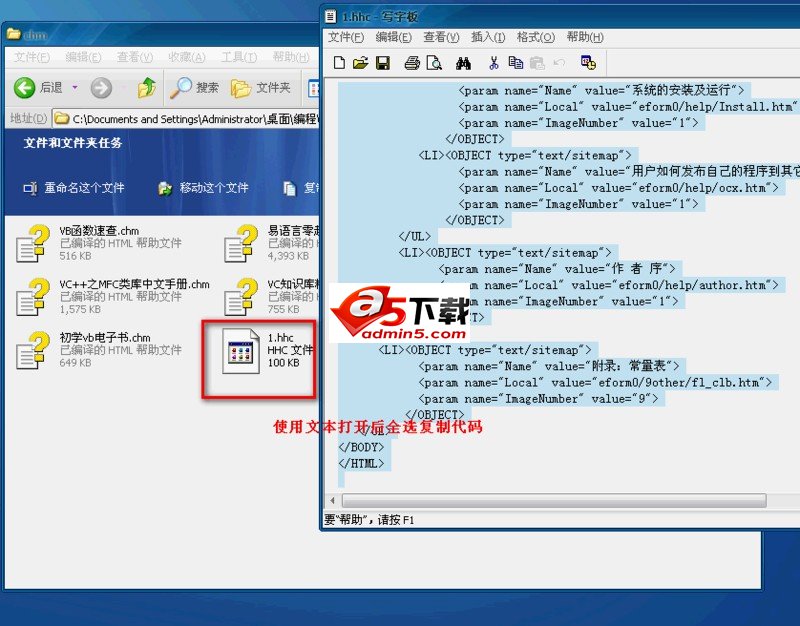Click the Undo arrow icon in WordPad
The width and height of the screenshot is (800, 626).
557,62
